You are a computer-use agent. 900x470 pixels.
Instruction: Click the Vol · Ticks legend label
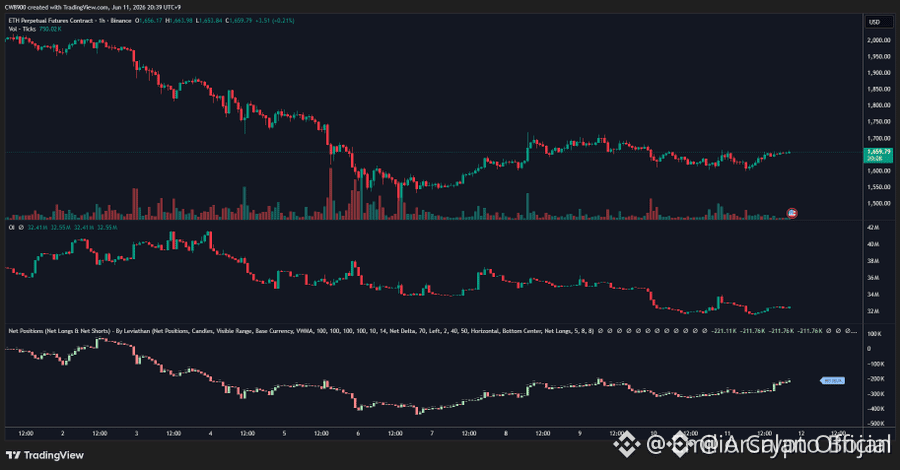click(22, 29)
